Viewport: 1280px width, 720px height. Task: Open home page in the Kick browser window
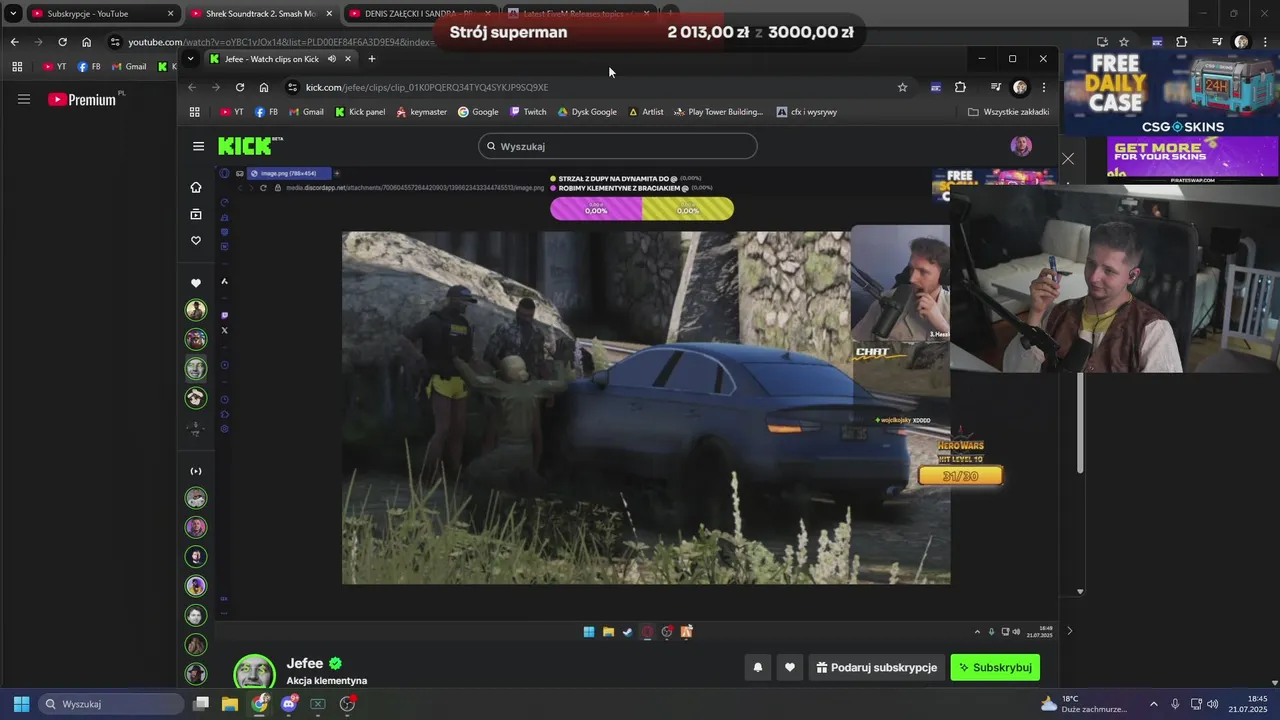264,87
